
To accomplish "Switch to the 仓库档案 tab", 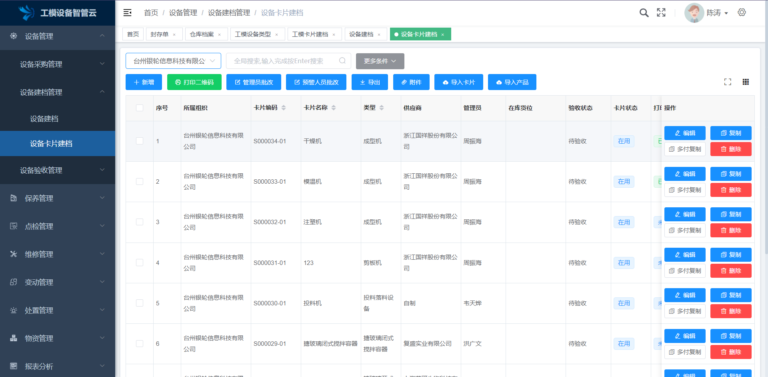I will click(206, 34).
